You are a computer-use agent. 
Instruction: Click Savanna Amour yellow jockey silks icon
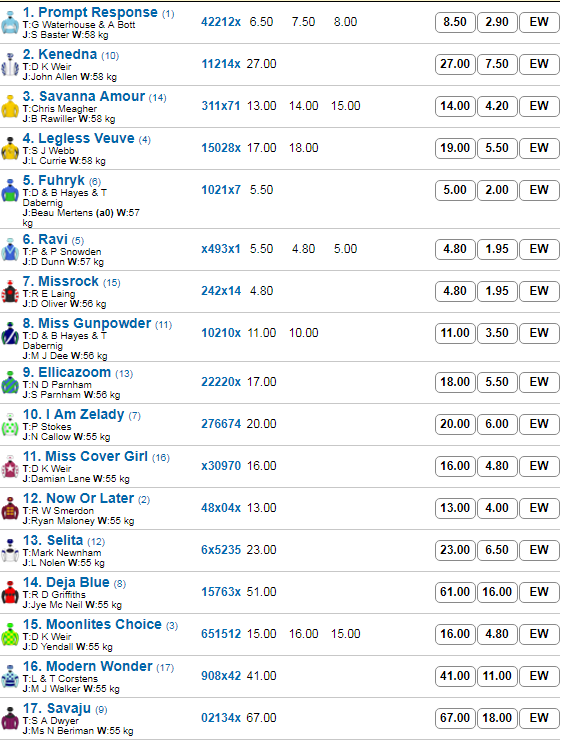10,106
